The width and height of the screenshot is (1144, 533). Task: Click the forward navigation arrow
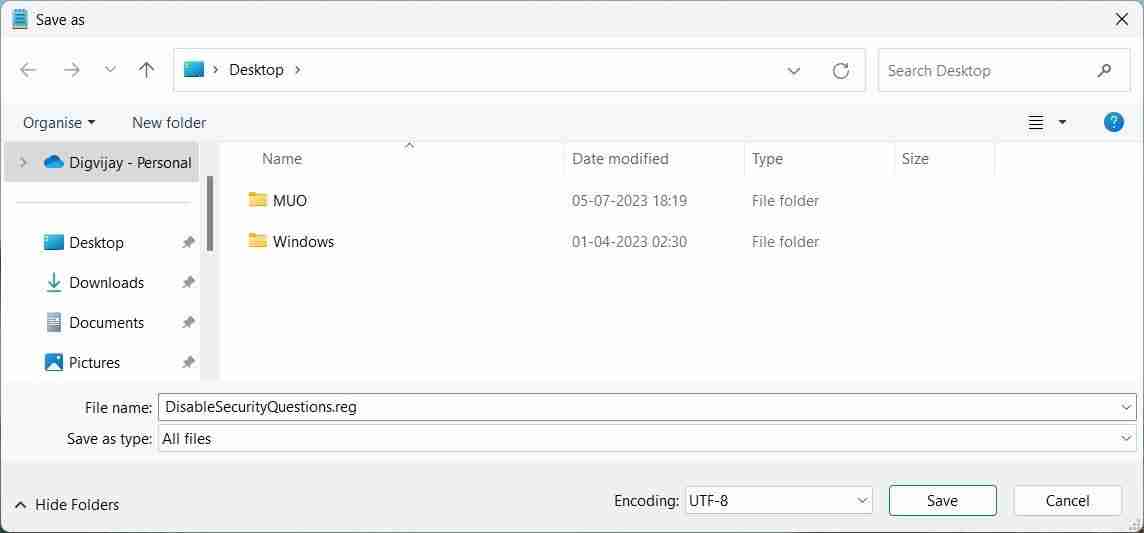71,70
